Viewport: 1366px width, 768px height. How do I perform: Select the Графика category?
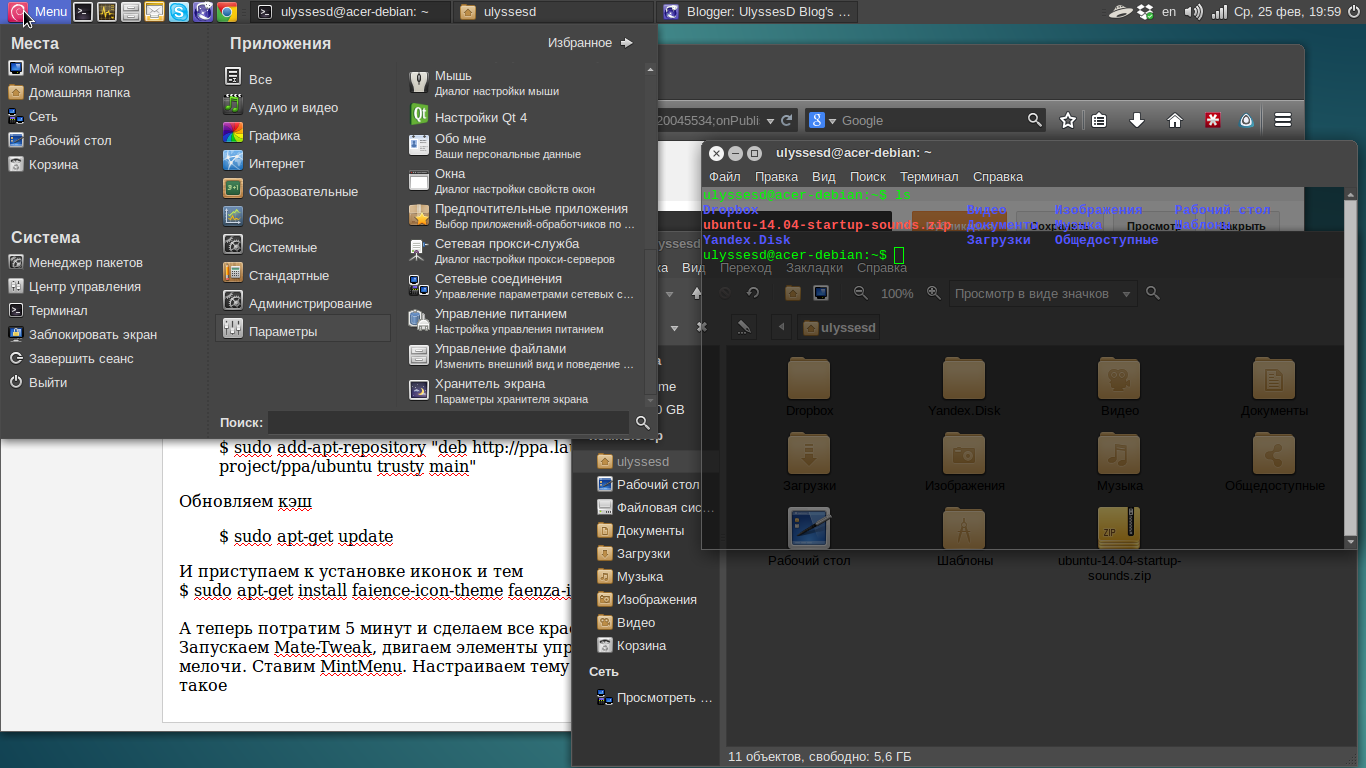coord(303,135)
